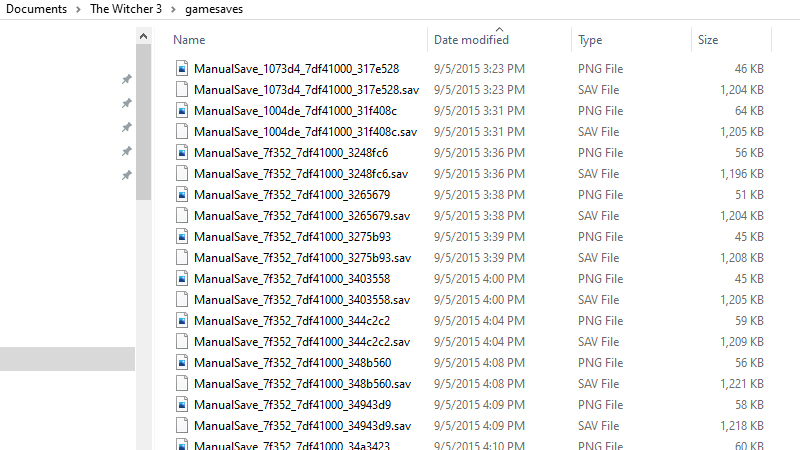Navigate to The Witcher 3 breadcrumb folder
The width and height of the screenshot is (800, 450).
tap(126, 9)
